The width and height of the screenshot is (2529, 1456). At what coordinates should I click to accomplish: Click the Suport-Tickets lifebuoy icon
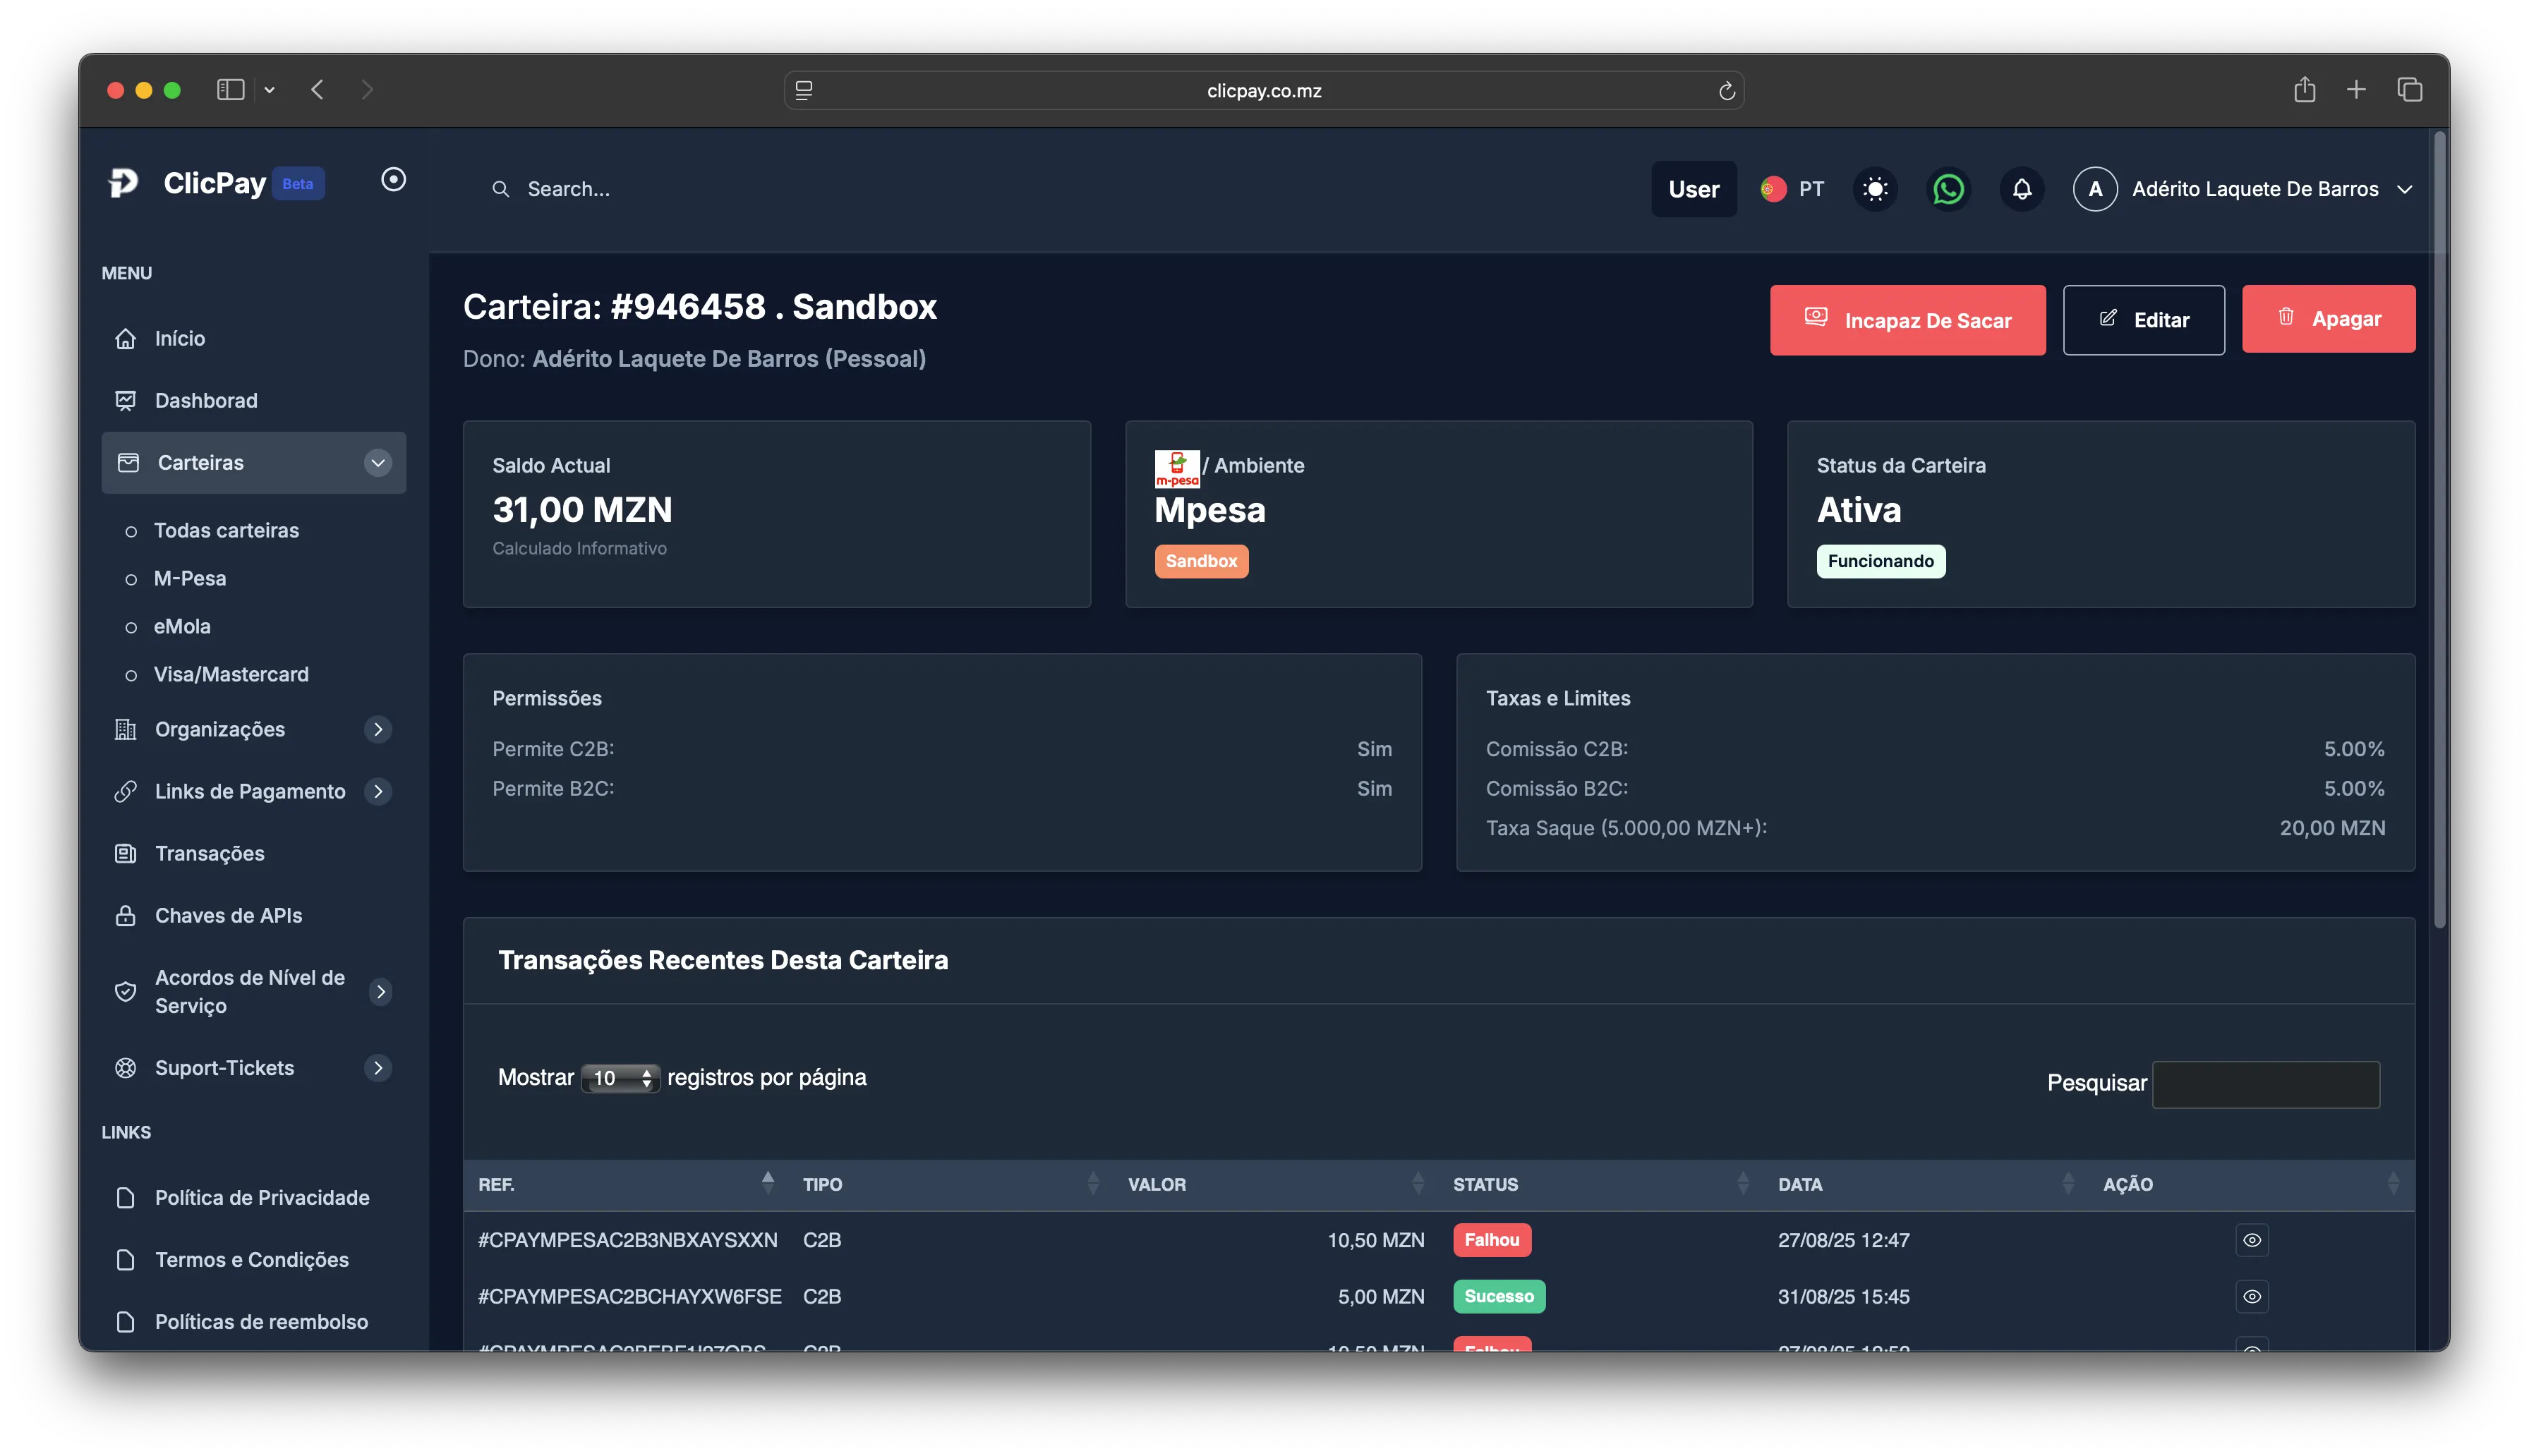(125, 1069)
